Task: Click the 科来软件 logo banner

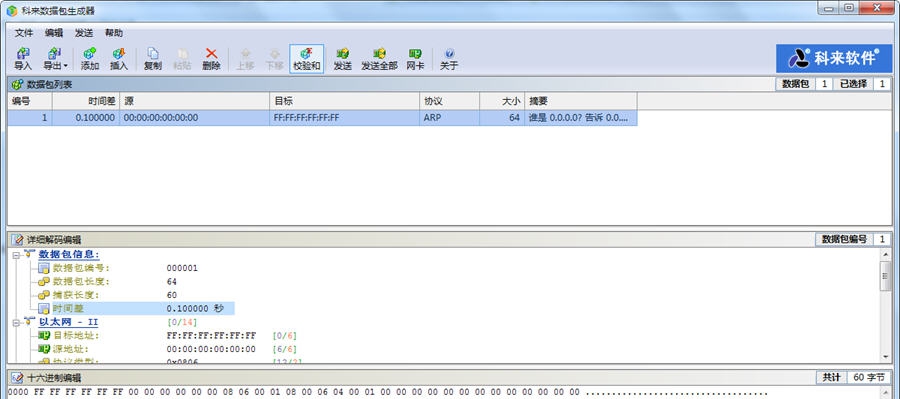Action: click(834, 59)
